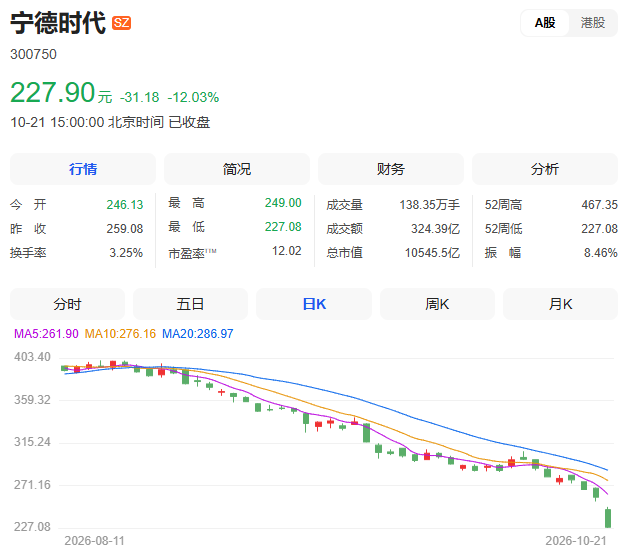
Task: Click the MA10:276.16 indicator label
Action: pos(120,334)
